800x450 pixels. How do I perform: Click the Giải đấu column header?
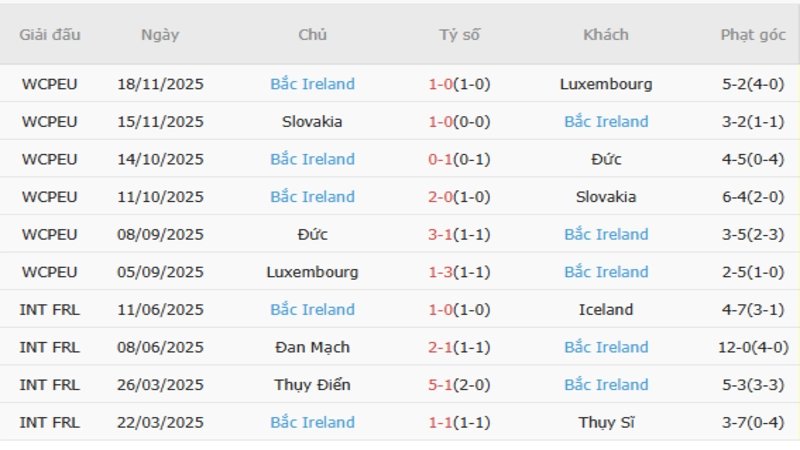tap(49, 34)
